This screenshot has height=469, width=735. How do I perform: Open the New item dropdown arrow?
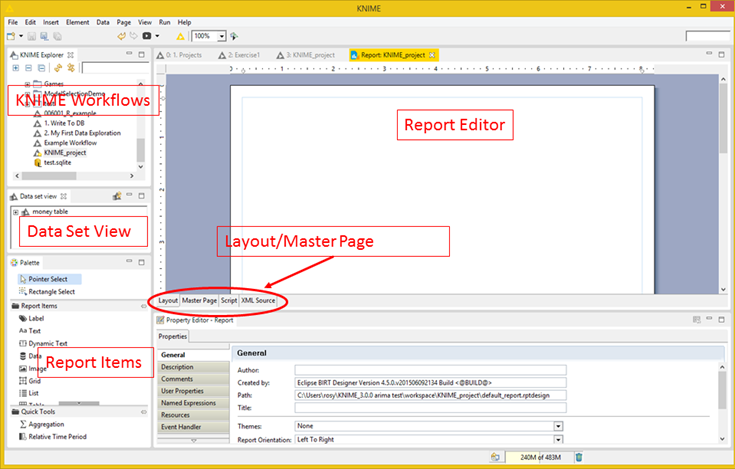[21, 36]
